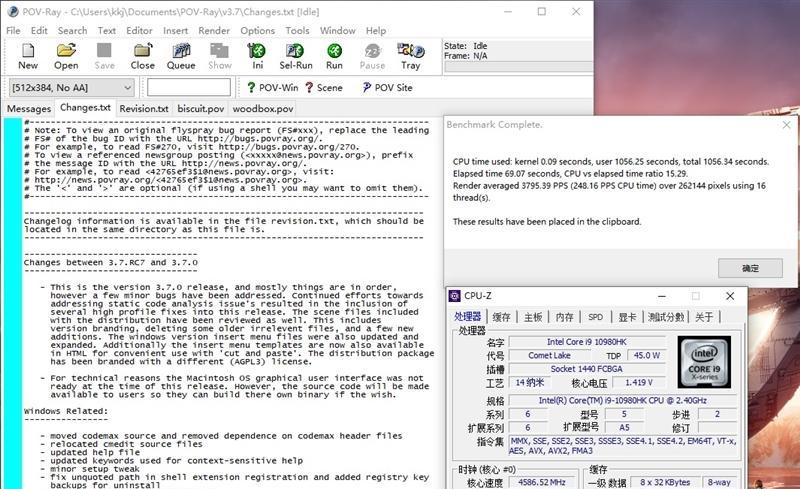The image size is (800, 489).
Task: Select the 处理器 tab in CPU-Z
Action: pos(467,316)
